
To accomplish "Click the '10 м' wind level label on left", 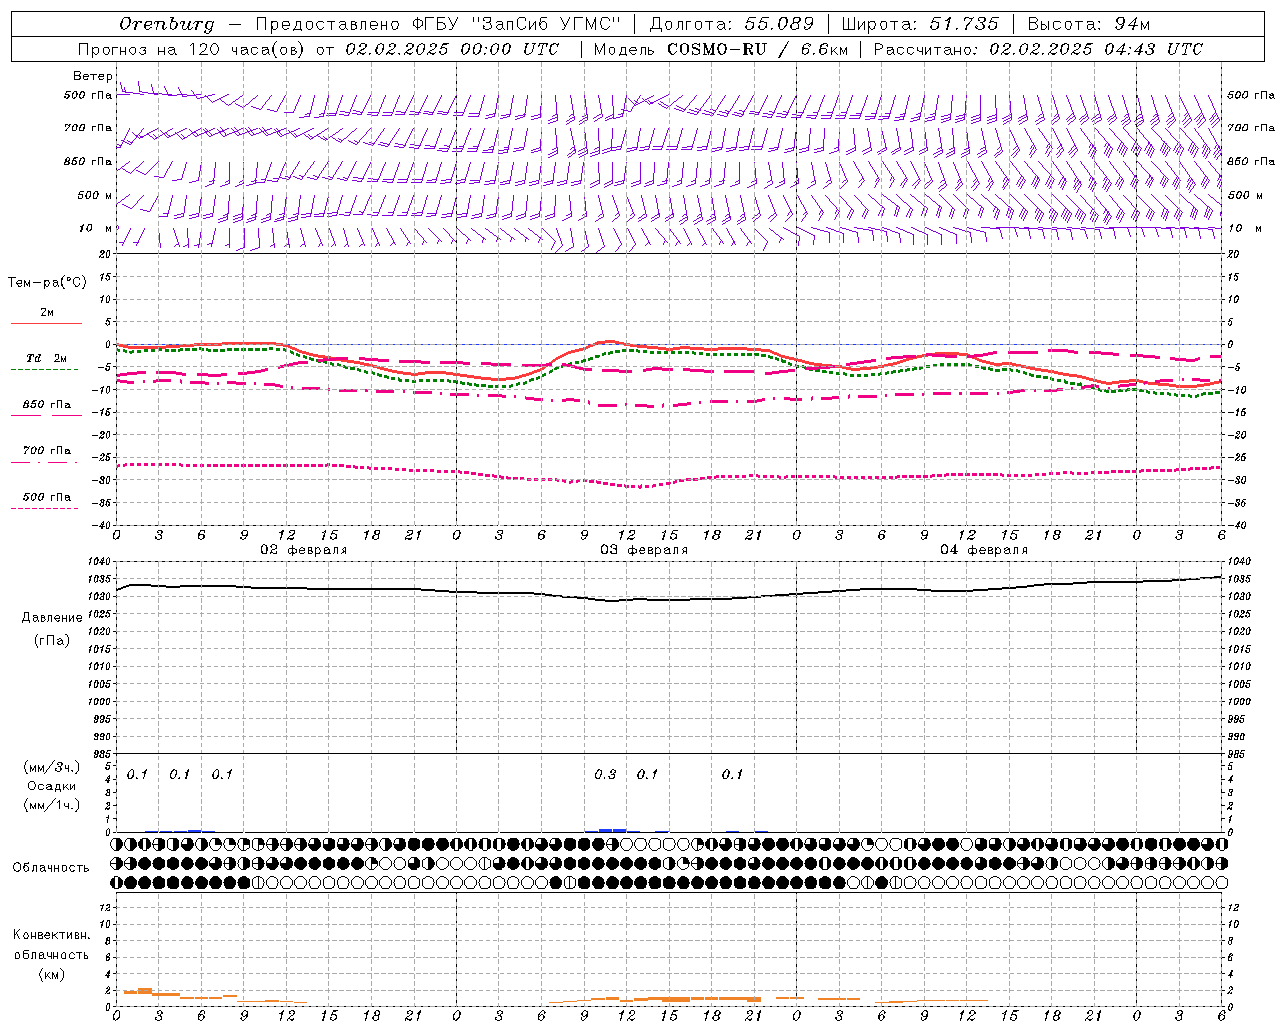I will [x=95, y=228].
